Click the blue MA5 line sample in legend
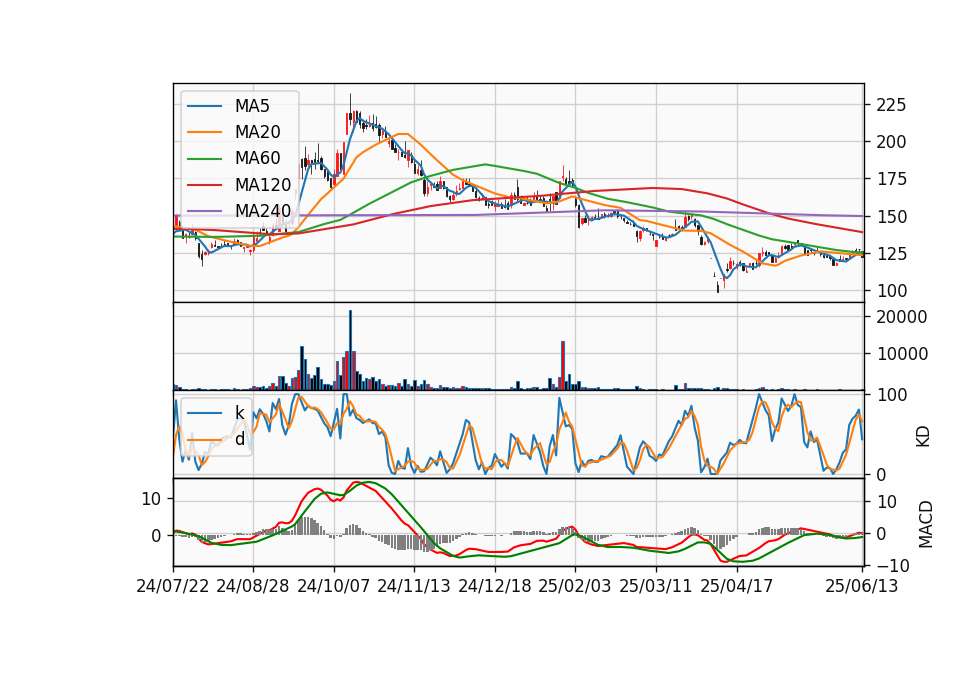 pyautogui.click(x=204, y=106)
